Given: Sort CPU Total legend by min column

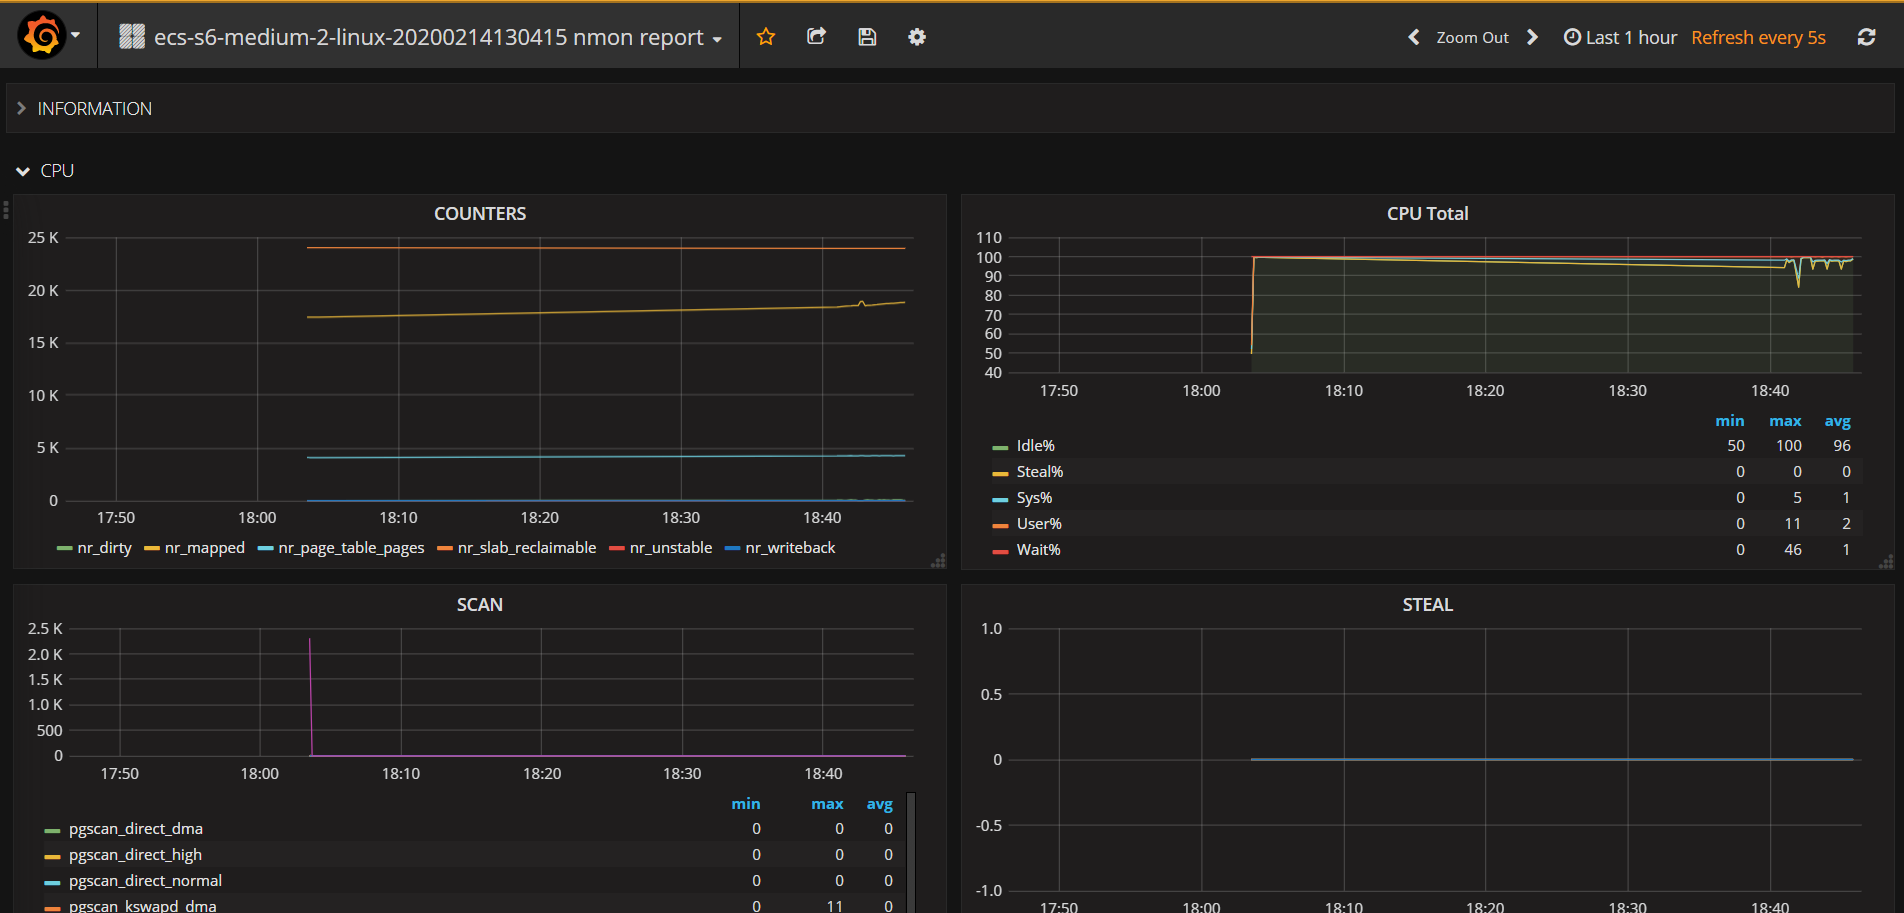Looking at the screenshot, I should (x=1729, y=420).
